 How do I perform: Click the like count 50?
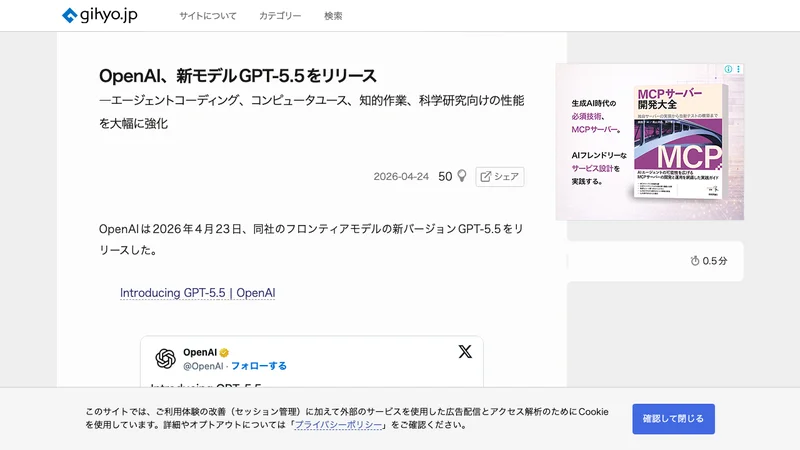coord(445,177)
